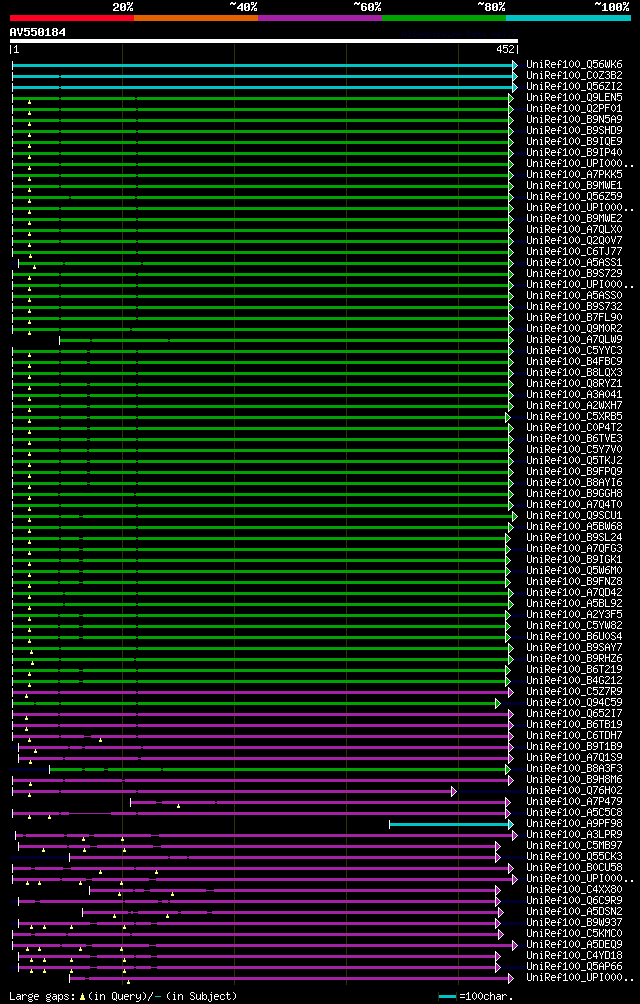Image resolution: width=640 pixels, height=1004 pixels.
Task: Click the cyan ~100% legend segment
Action: click(x=568, y=18)
